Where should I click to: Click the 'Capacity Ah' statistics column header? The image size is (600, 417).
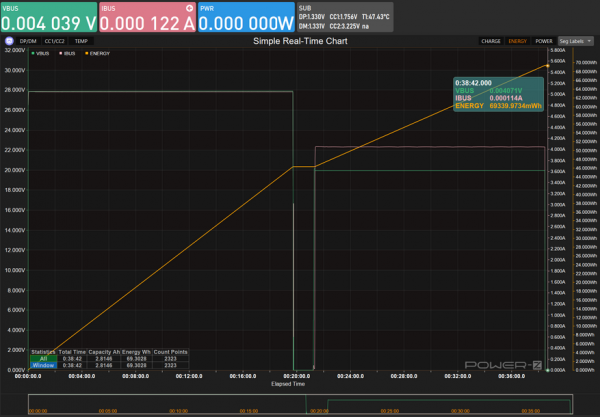point(104,352)
